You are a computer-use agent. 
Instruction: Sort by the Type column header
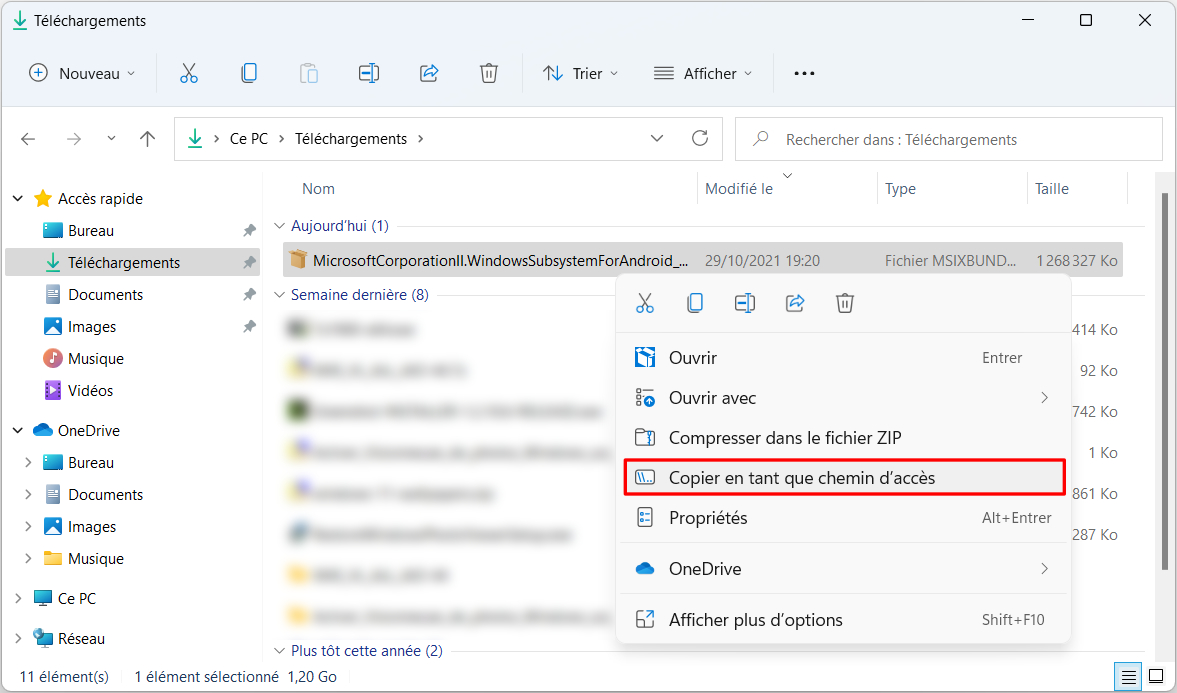[900, 188]
